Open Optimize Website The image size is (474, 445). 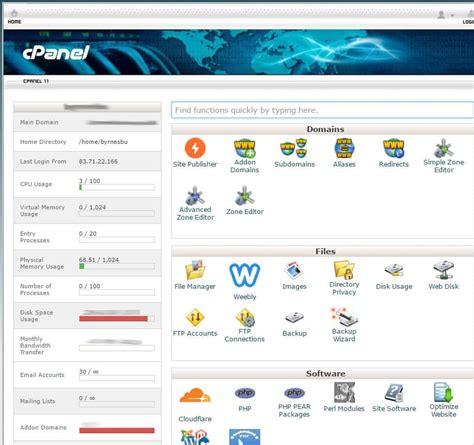tap(444, 400)
